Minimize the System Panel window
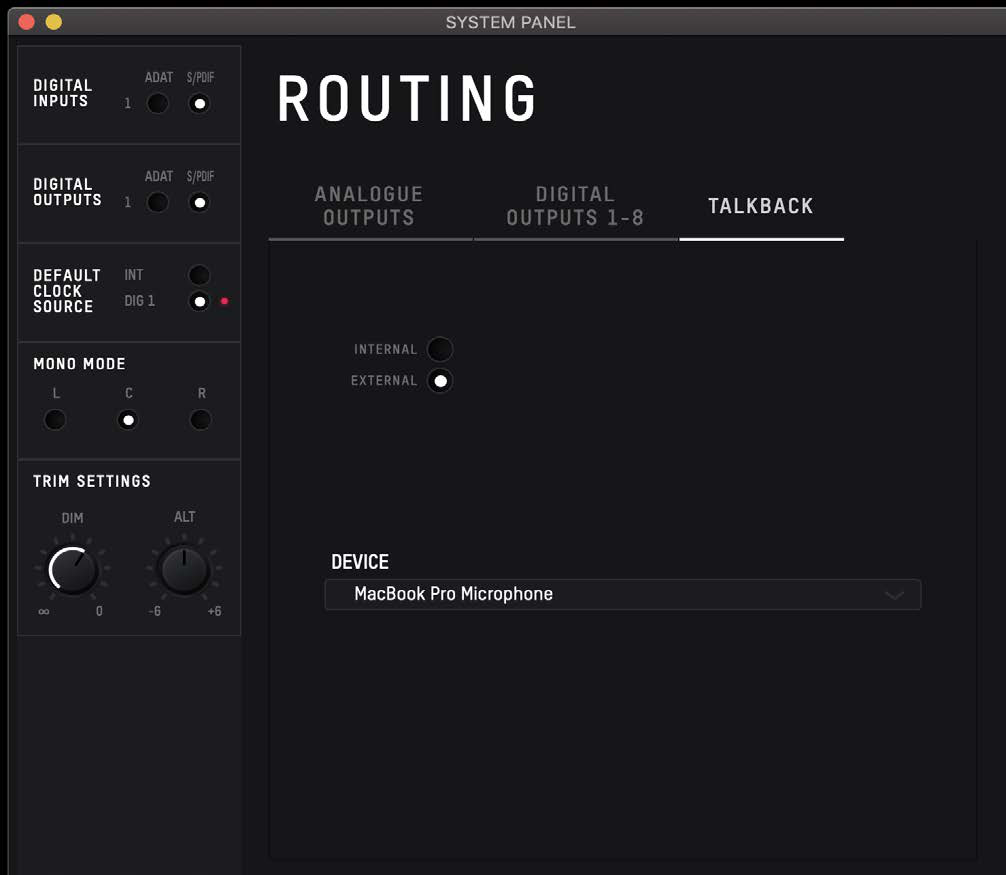Viewport: 1006px width, 875px height. click(x=54, y=22)
